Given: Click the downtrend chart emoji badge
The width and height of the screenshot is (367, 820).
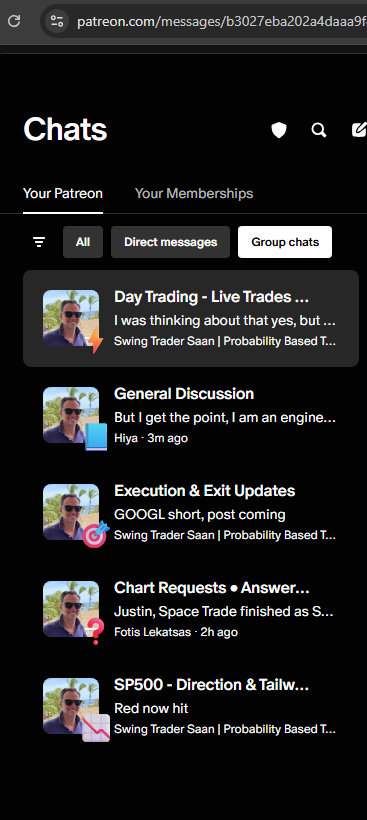Looking at the screenshot, I should point(96,728).
